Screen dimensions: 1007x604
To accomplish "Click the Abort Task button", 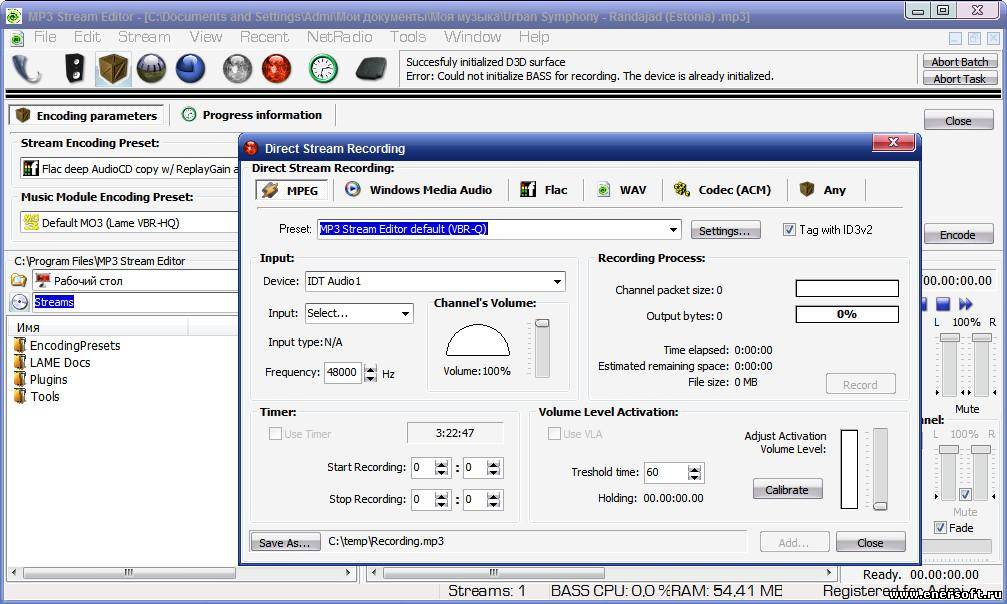I will [x=959, y=78].
